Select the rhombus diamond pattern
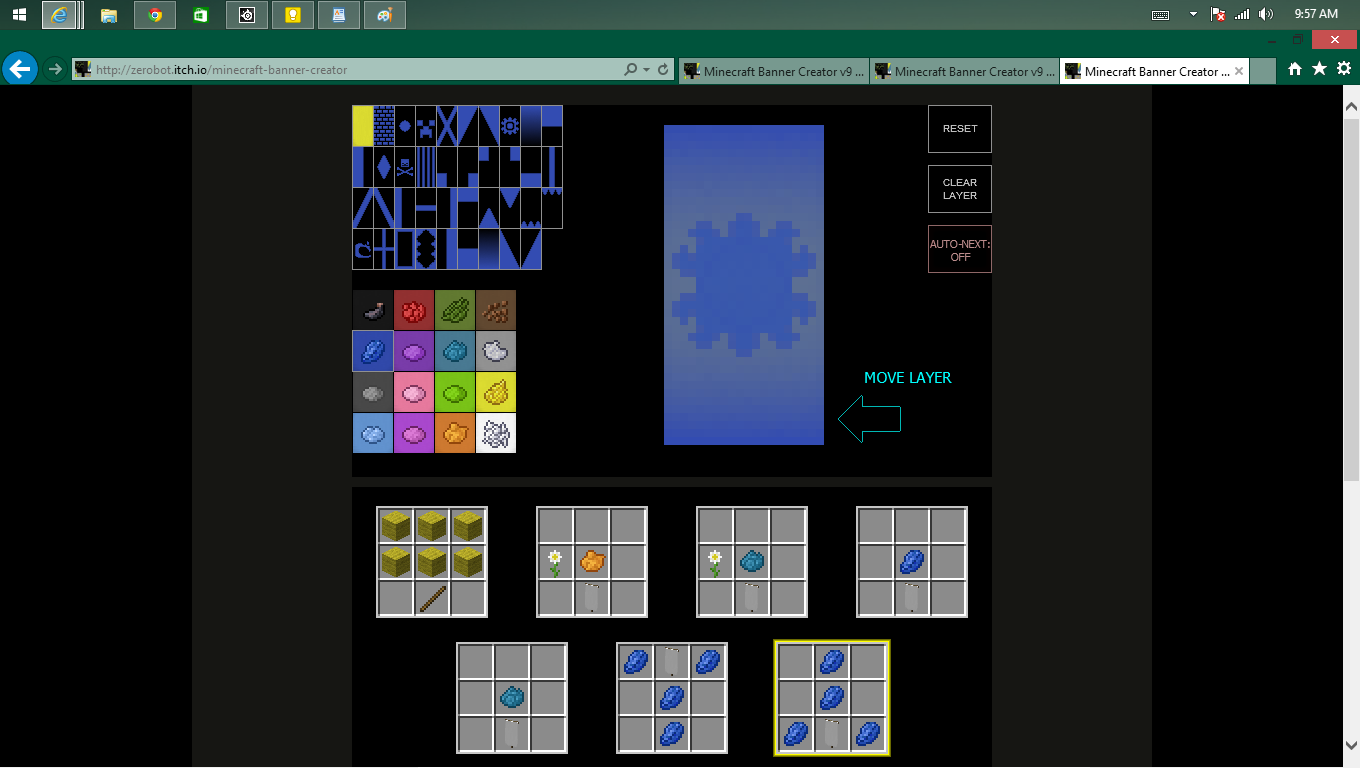This screenshot has height=768, width=1360. pyautogui.click(x=383, y=167)
